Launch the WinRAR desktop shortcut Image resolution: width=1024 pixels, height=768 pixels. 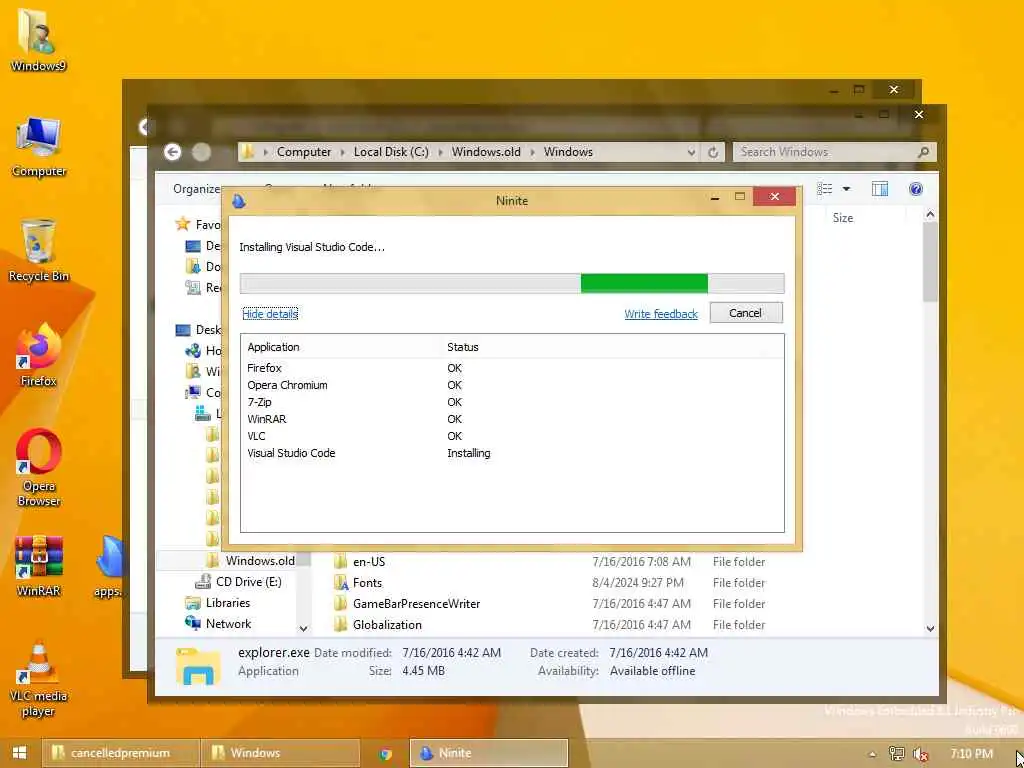coord(39,566)
